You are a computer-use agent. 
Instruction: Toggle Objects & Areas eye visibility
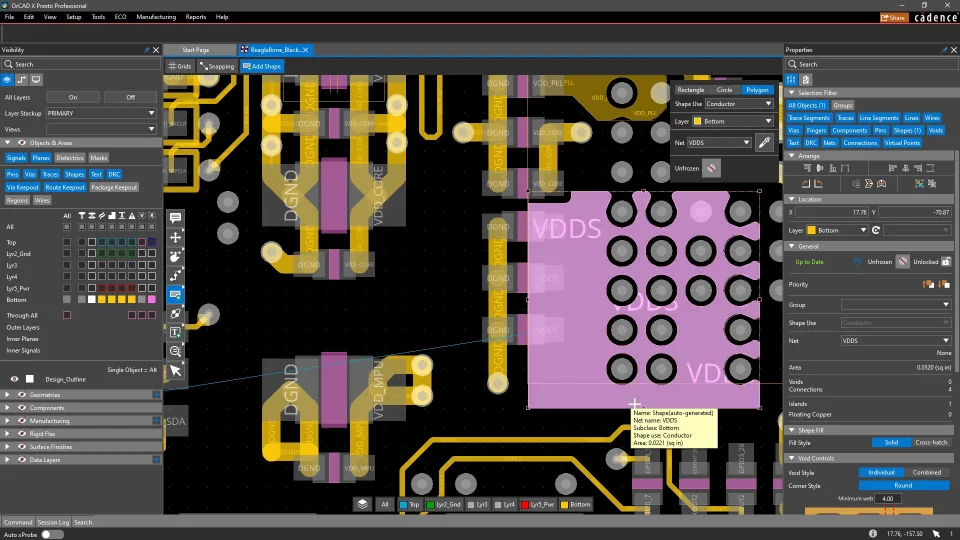[x=22, y=143]
